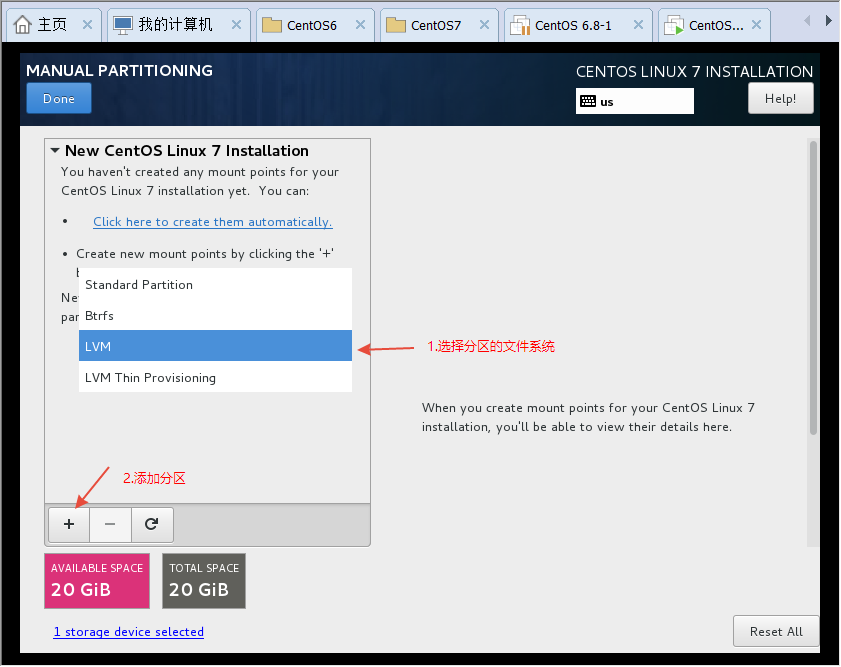The width and height of the screenshot is (841, 667).
Task: Click 'Click here to create them automatically' link
Action: pyautogui.click(x=213, y=221)
